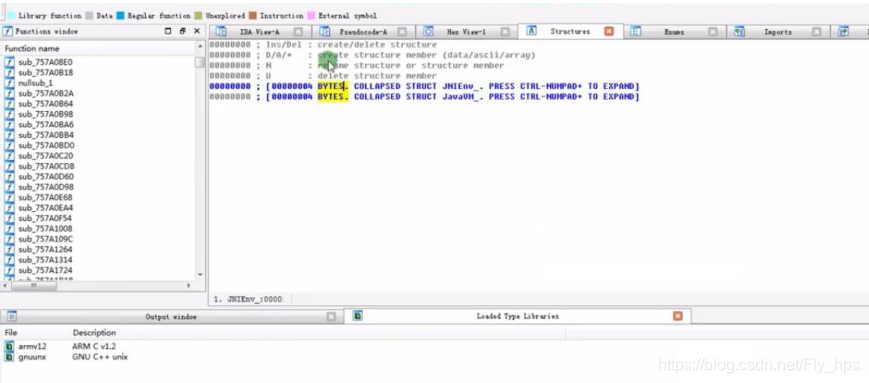Select the Structures tab

coord(570,32)
